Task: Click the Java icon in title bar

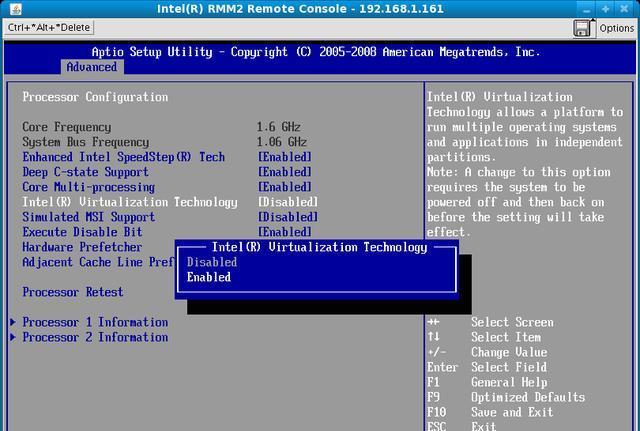Action: (x=16, y=9)
